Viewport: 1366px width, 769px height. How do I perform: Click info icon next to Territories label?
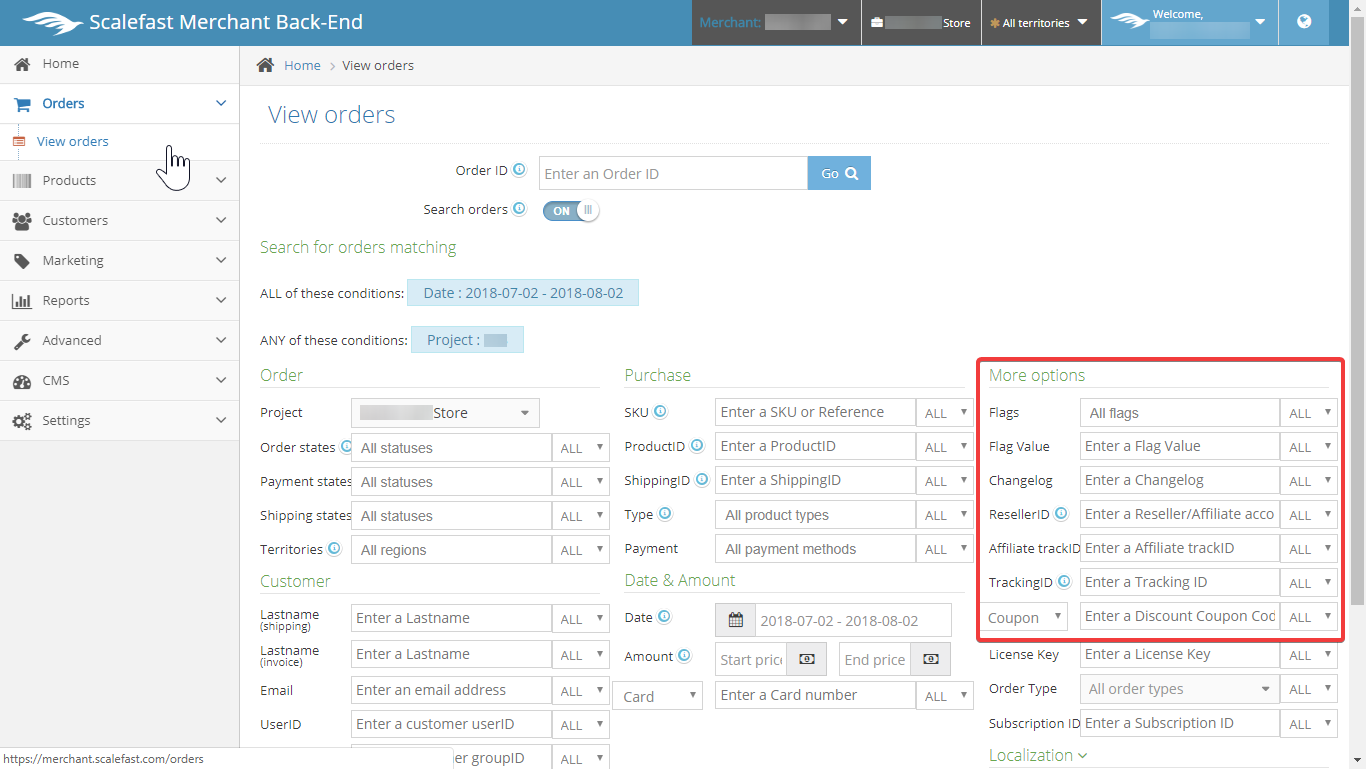point(334,548)
